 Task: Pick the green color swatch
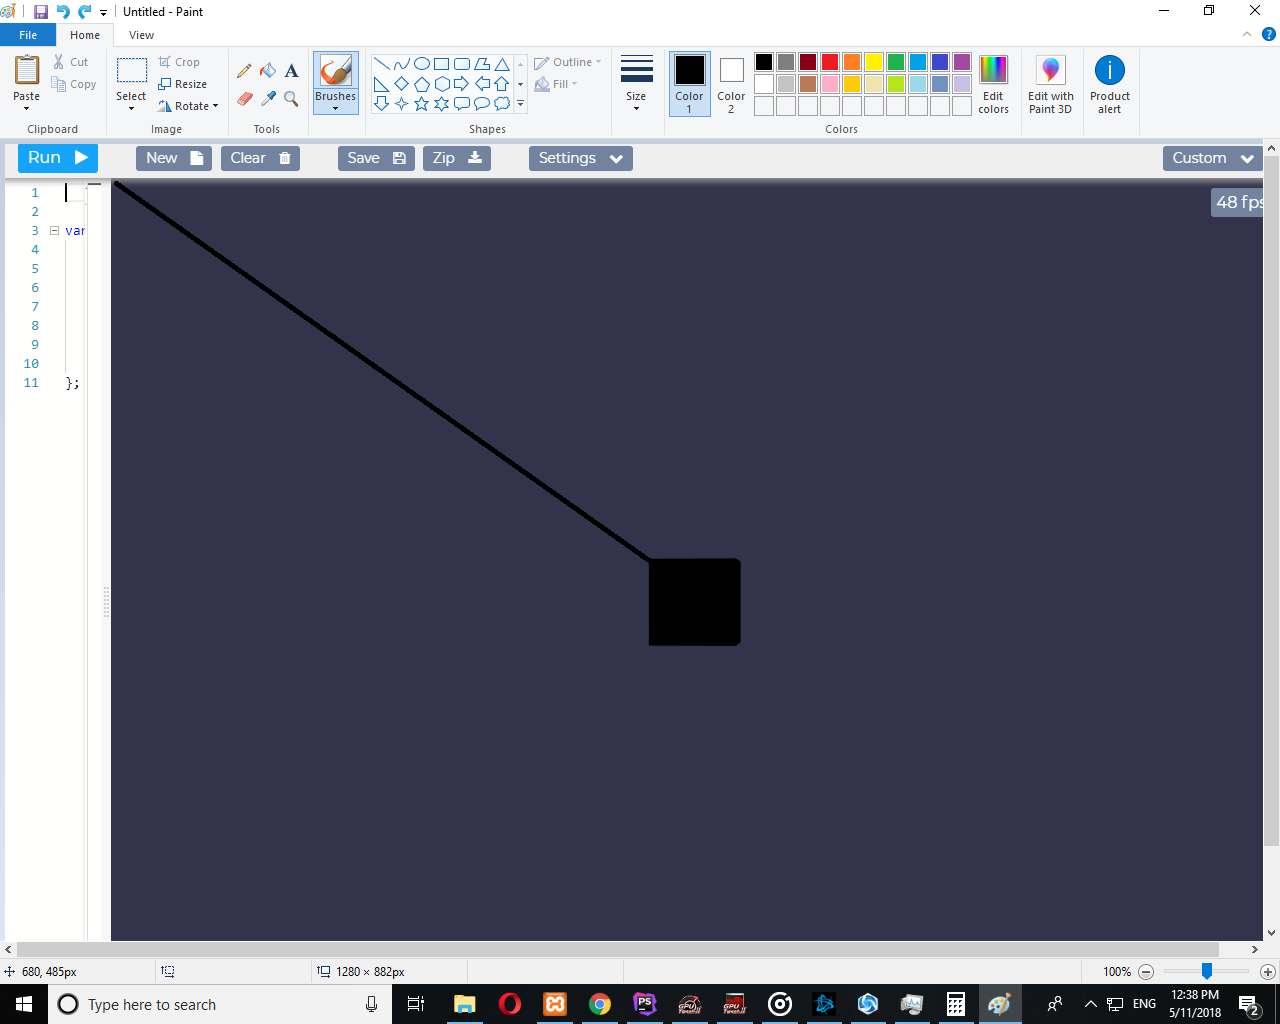point(896,62)
